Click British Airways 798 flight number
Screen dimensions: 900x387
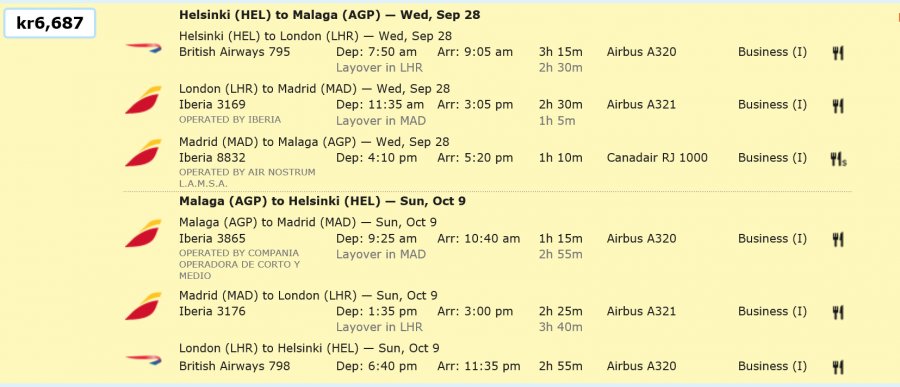pyautogui.click(x=235, y=366)
